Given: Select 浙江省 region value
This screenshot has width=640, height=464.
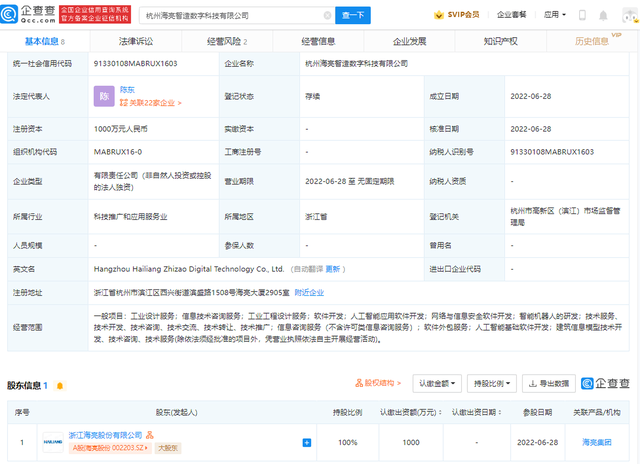Looking at the screenshot, I should coord(316,217).
